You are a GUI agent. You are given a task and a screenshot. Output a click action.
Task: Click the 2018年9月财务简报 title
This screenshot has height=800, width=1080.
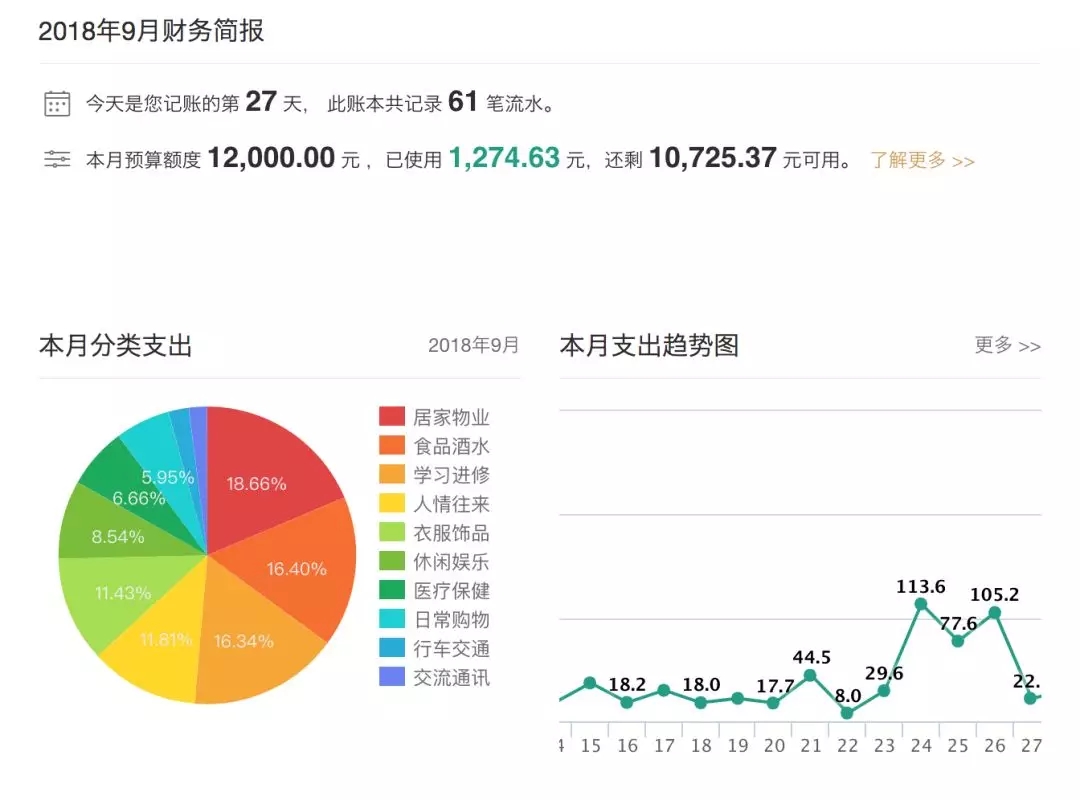[152, 31]
